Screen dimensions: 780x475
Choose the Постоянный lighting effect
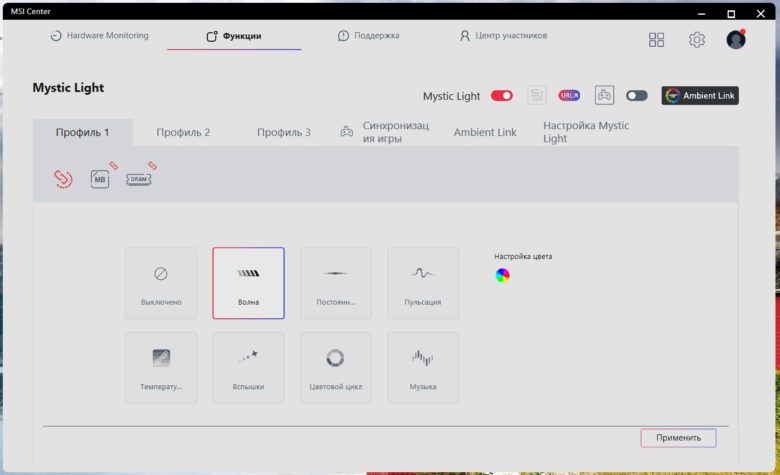pyautogui.click(x=336, y=283)
